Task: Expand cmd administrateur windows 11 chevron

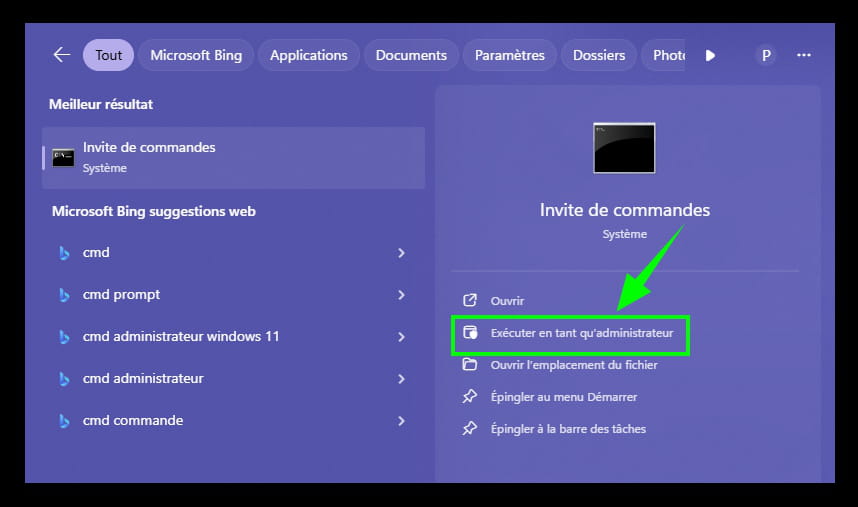Action: coord(401,337)
